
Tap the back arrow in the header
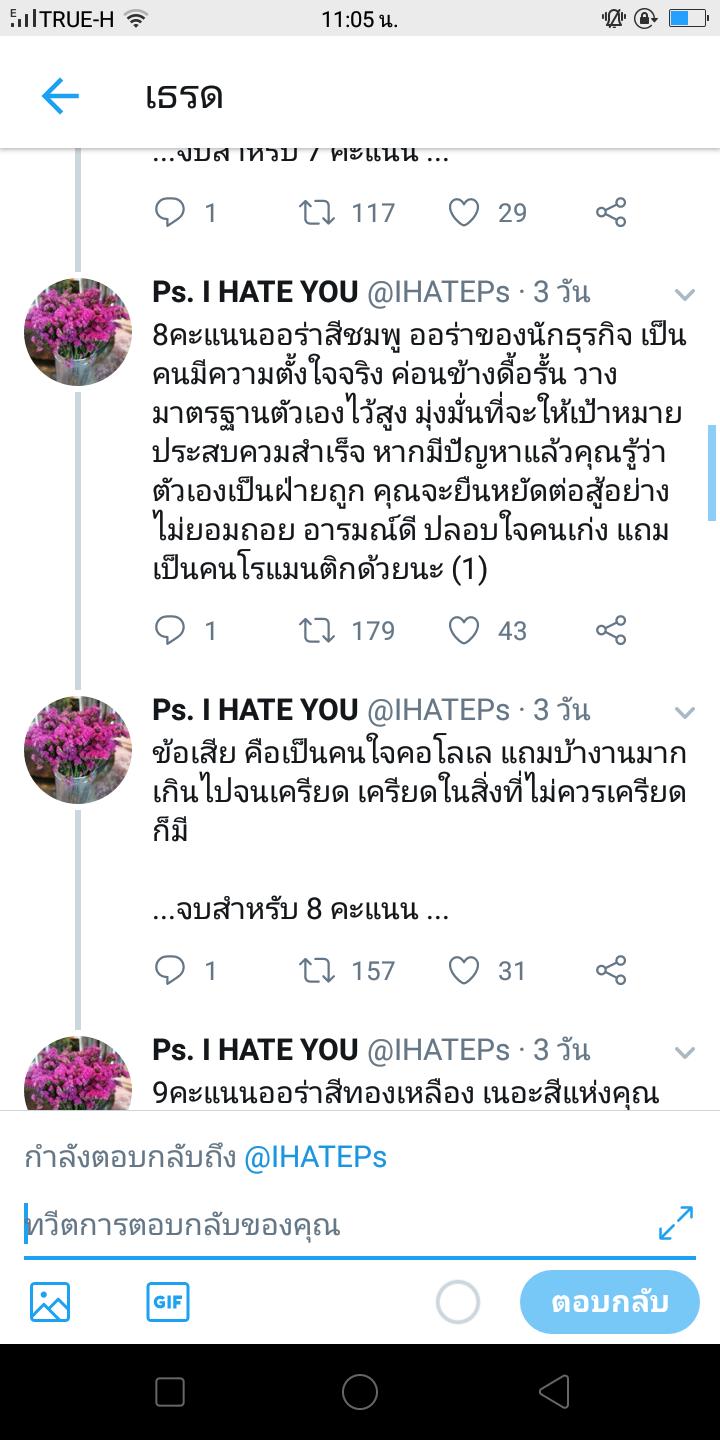tap(60, 96)
